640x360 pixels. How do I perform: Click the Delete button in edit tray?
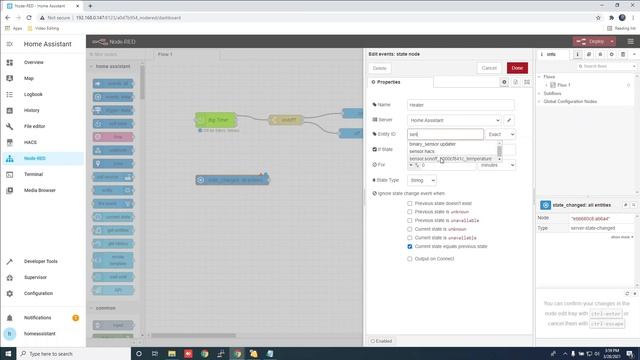pyautogui.click(x=379, y=68)
